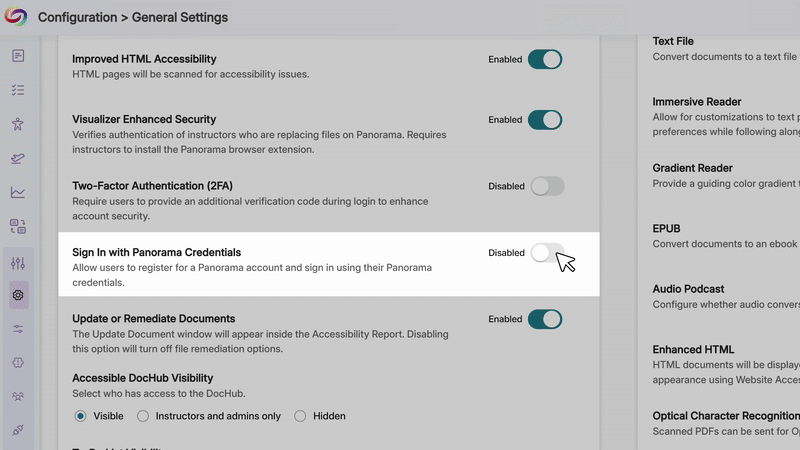Click the Optical Character Recognition heading
The width and height of the screenshot is (800, 450).
coord(726,416)
